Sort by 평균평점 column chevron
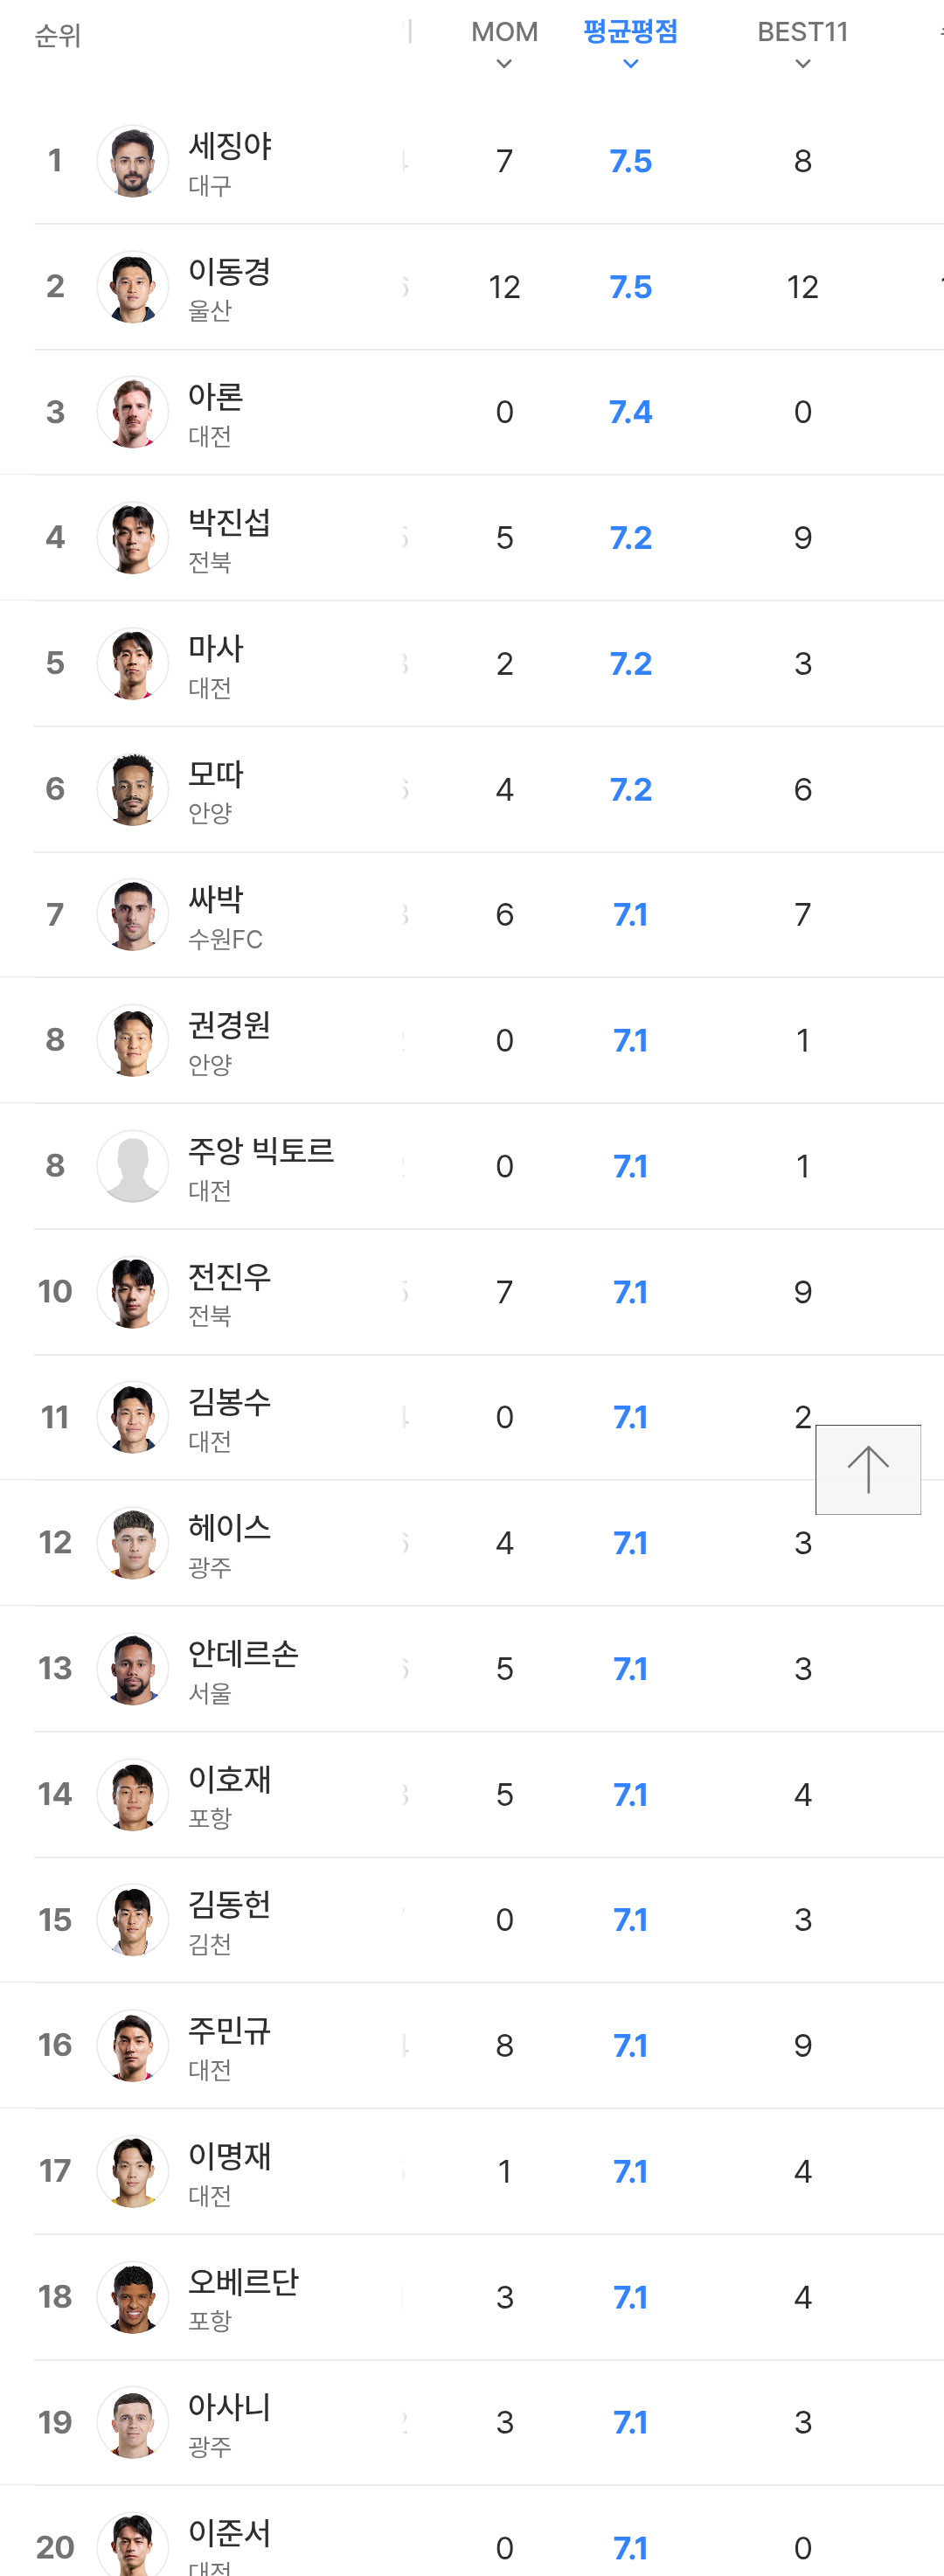 click(x=630, y=65)
